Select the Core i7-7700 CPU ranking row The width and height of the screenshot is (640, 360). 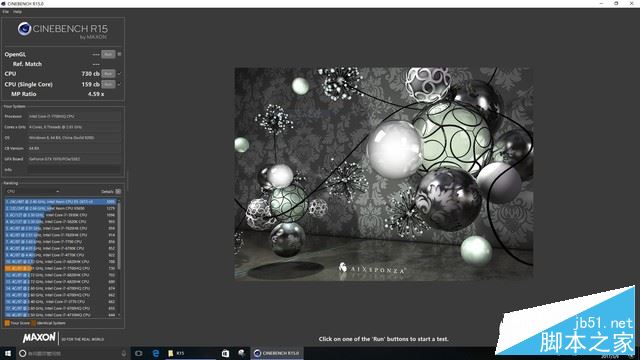pyautogui.click(x=60, y=242)
